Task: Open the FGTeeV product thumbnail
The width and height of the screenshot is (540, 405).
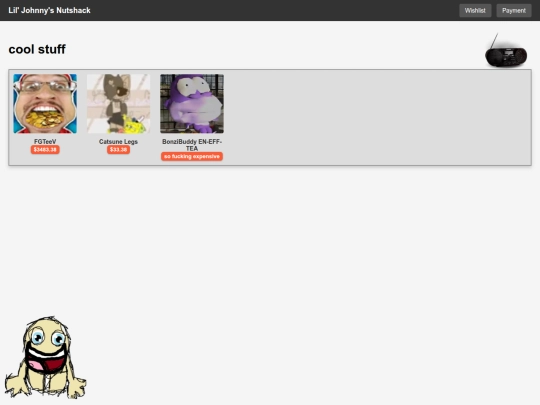Action: coord(45,104)
